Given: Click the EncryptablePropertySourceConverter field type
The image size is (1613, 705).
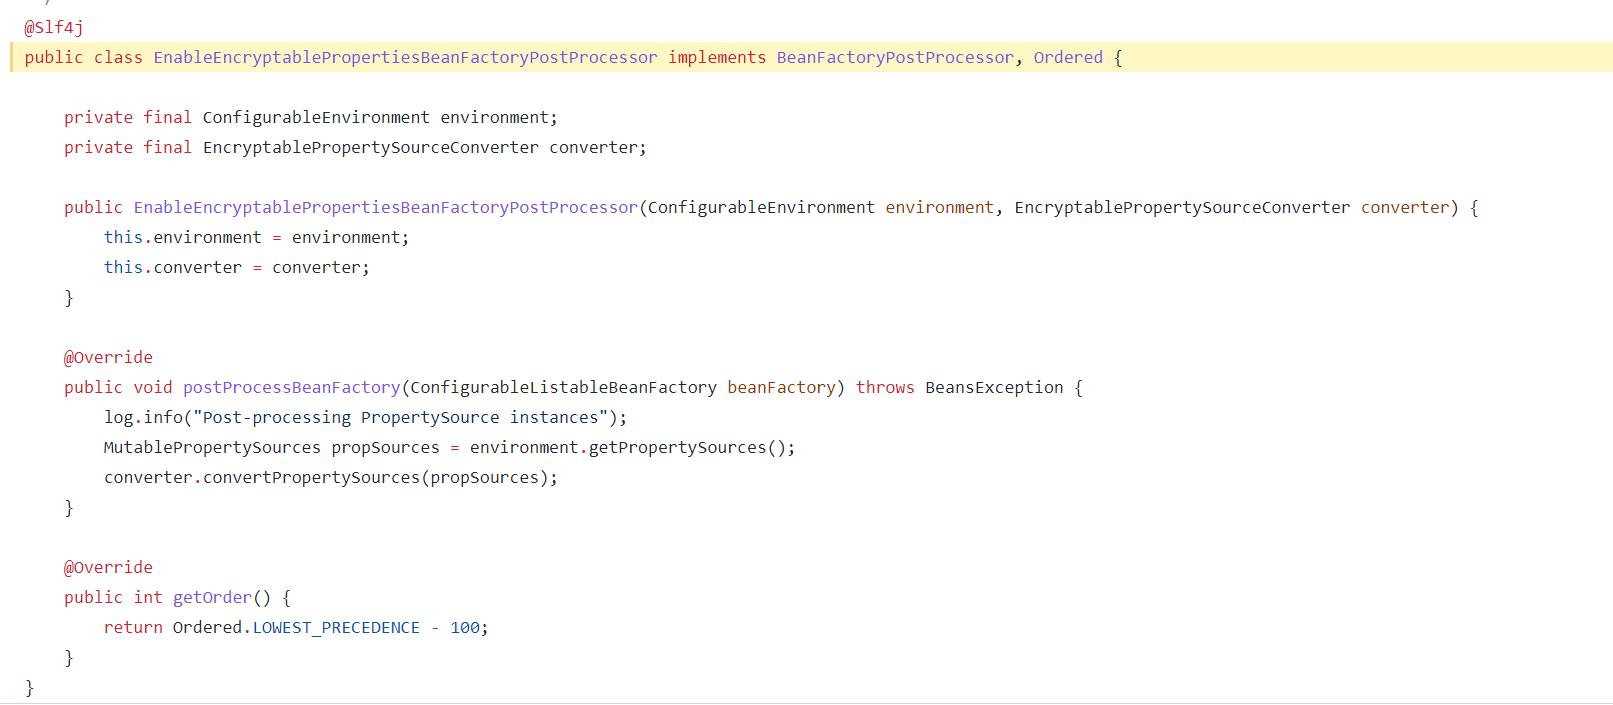Looking at the screenshot, I should [x=370, y=148].
